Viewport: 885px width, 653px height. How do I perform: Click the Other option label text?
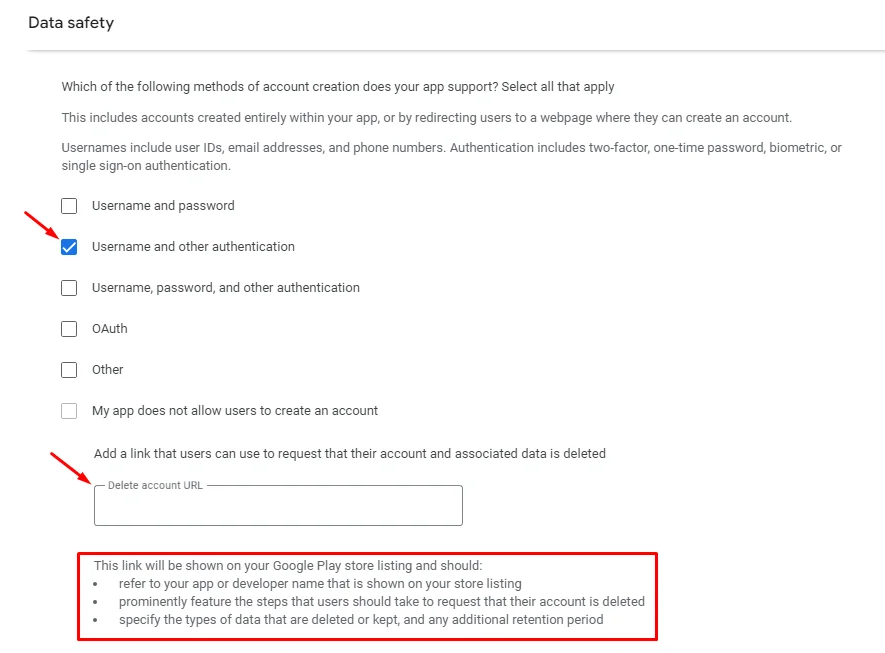pyautogui.click(x=107, y=370)
